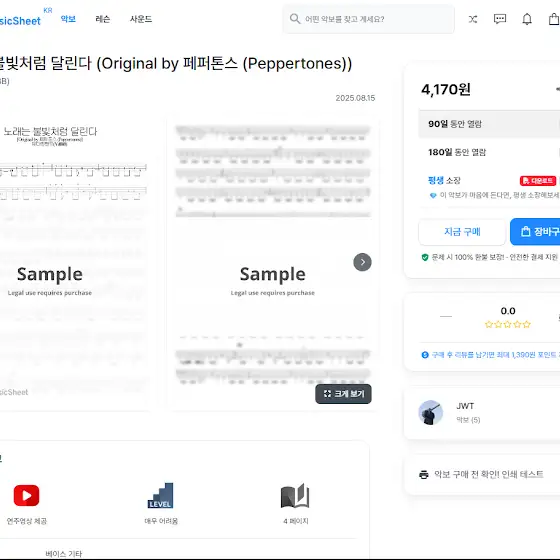Image resolution: width=560 pixels, height=560 pixels.
Task: Open the chat messages icon
Action: (500, 19)
